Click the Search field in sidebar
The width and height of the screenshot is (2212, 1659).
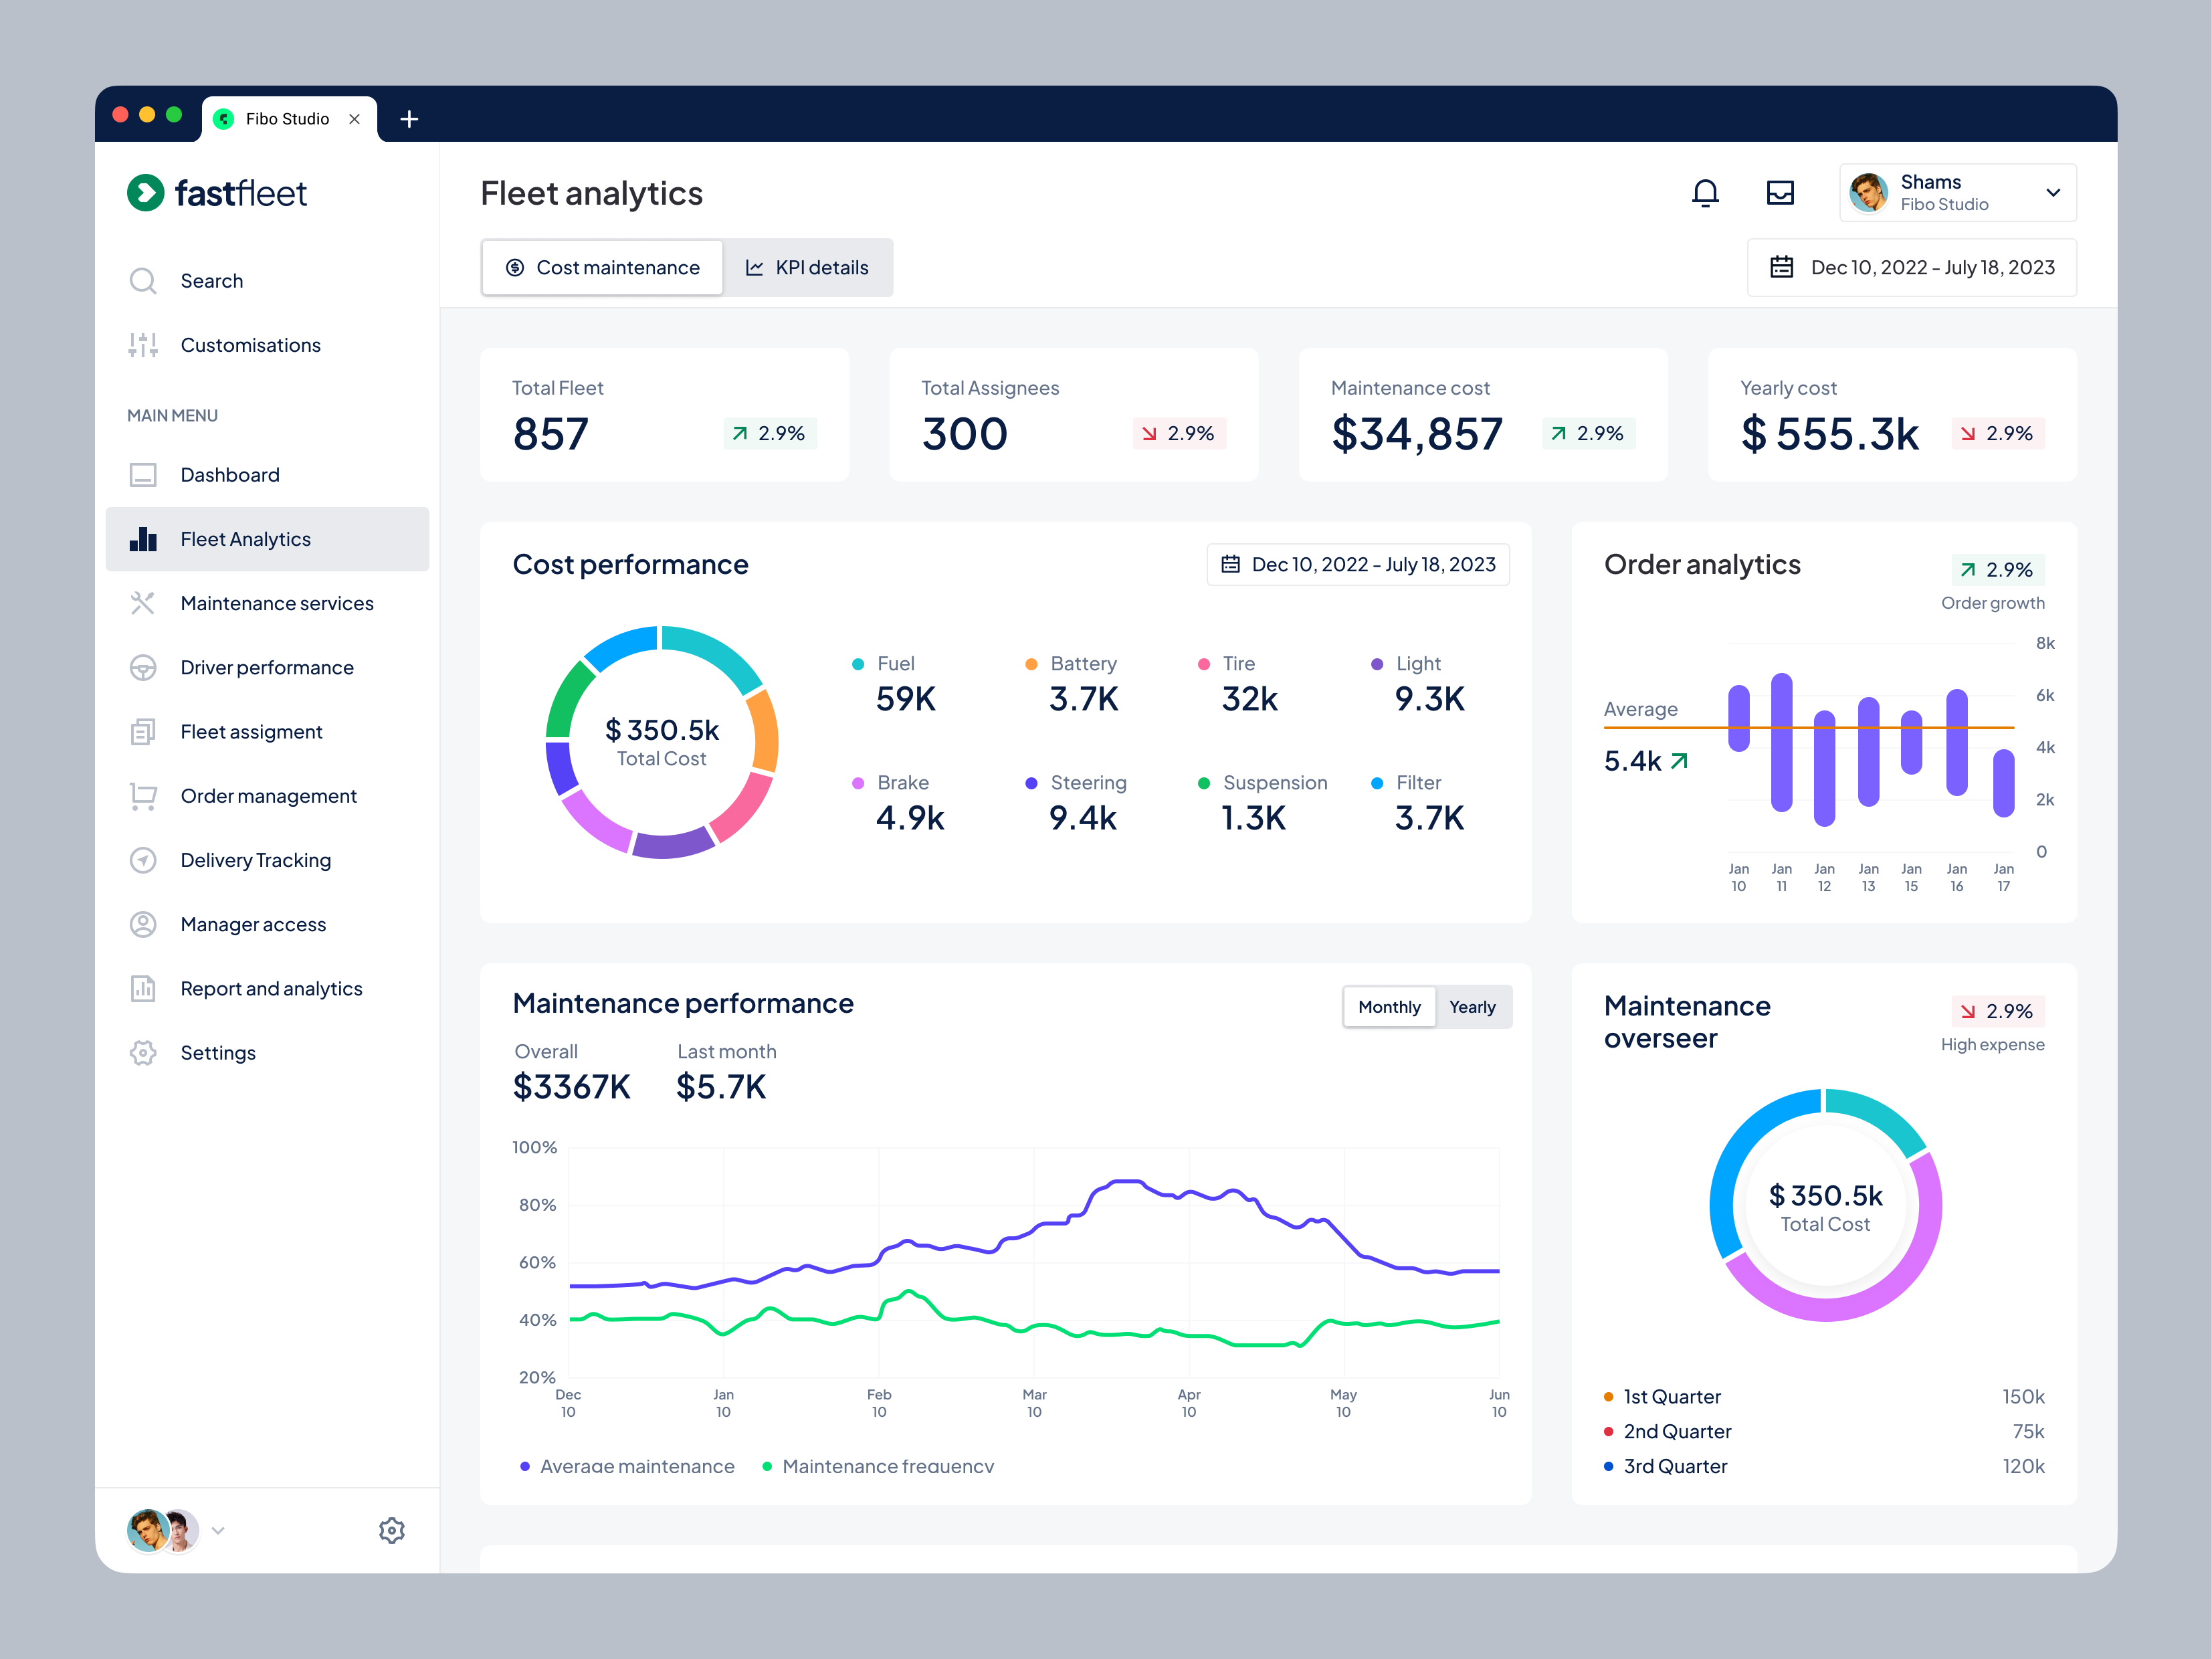click(x=211, y=281)
